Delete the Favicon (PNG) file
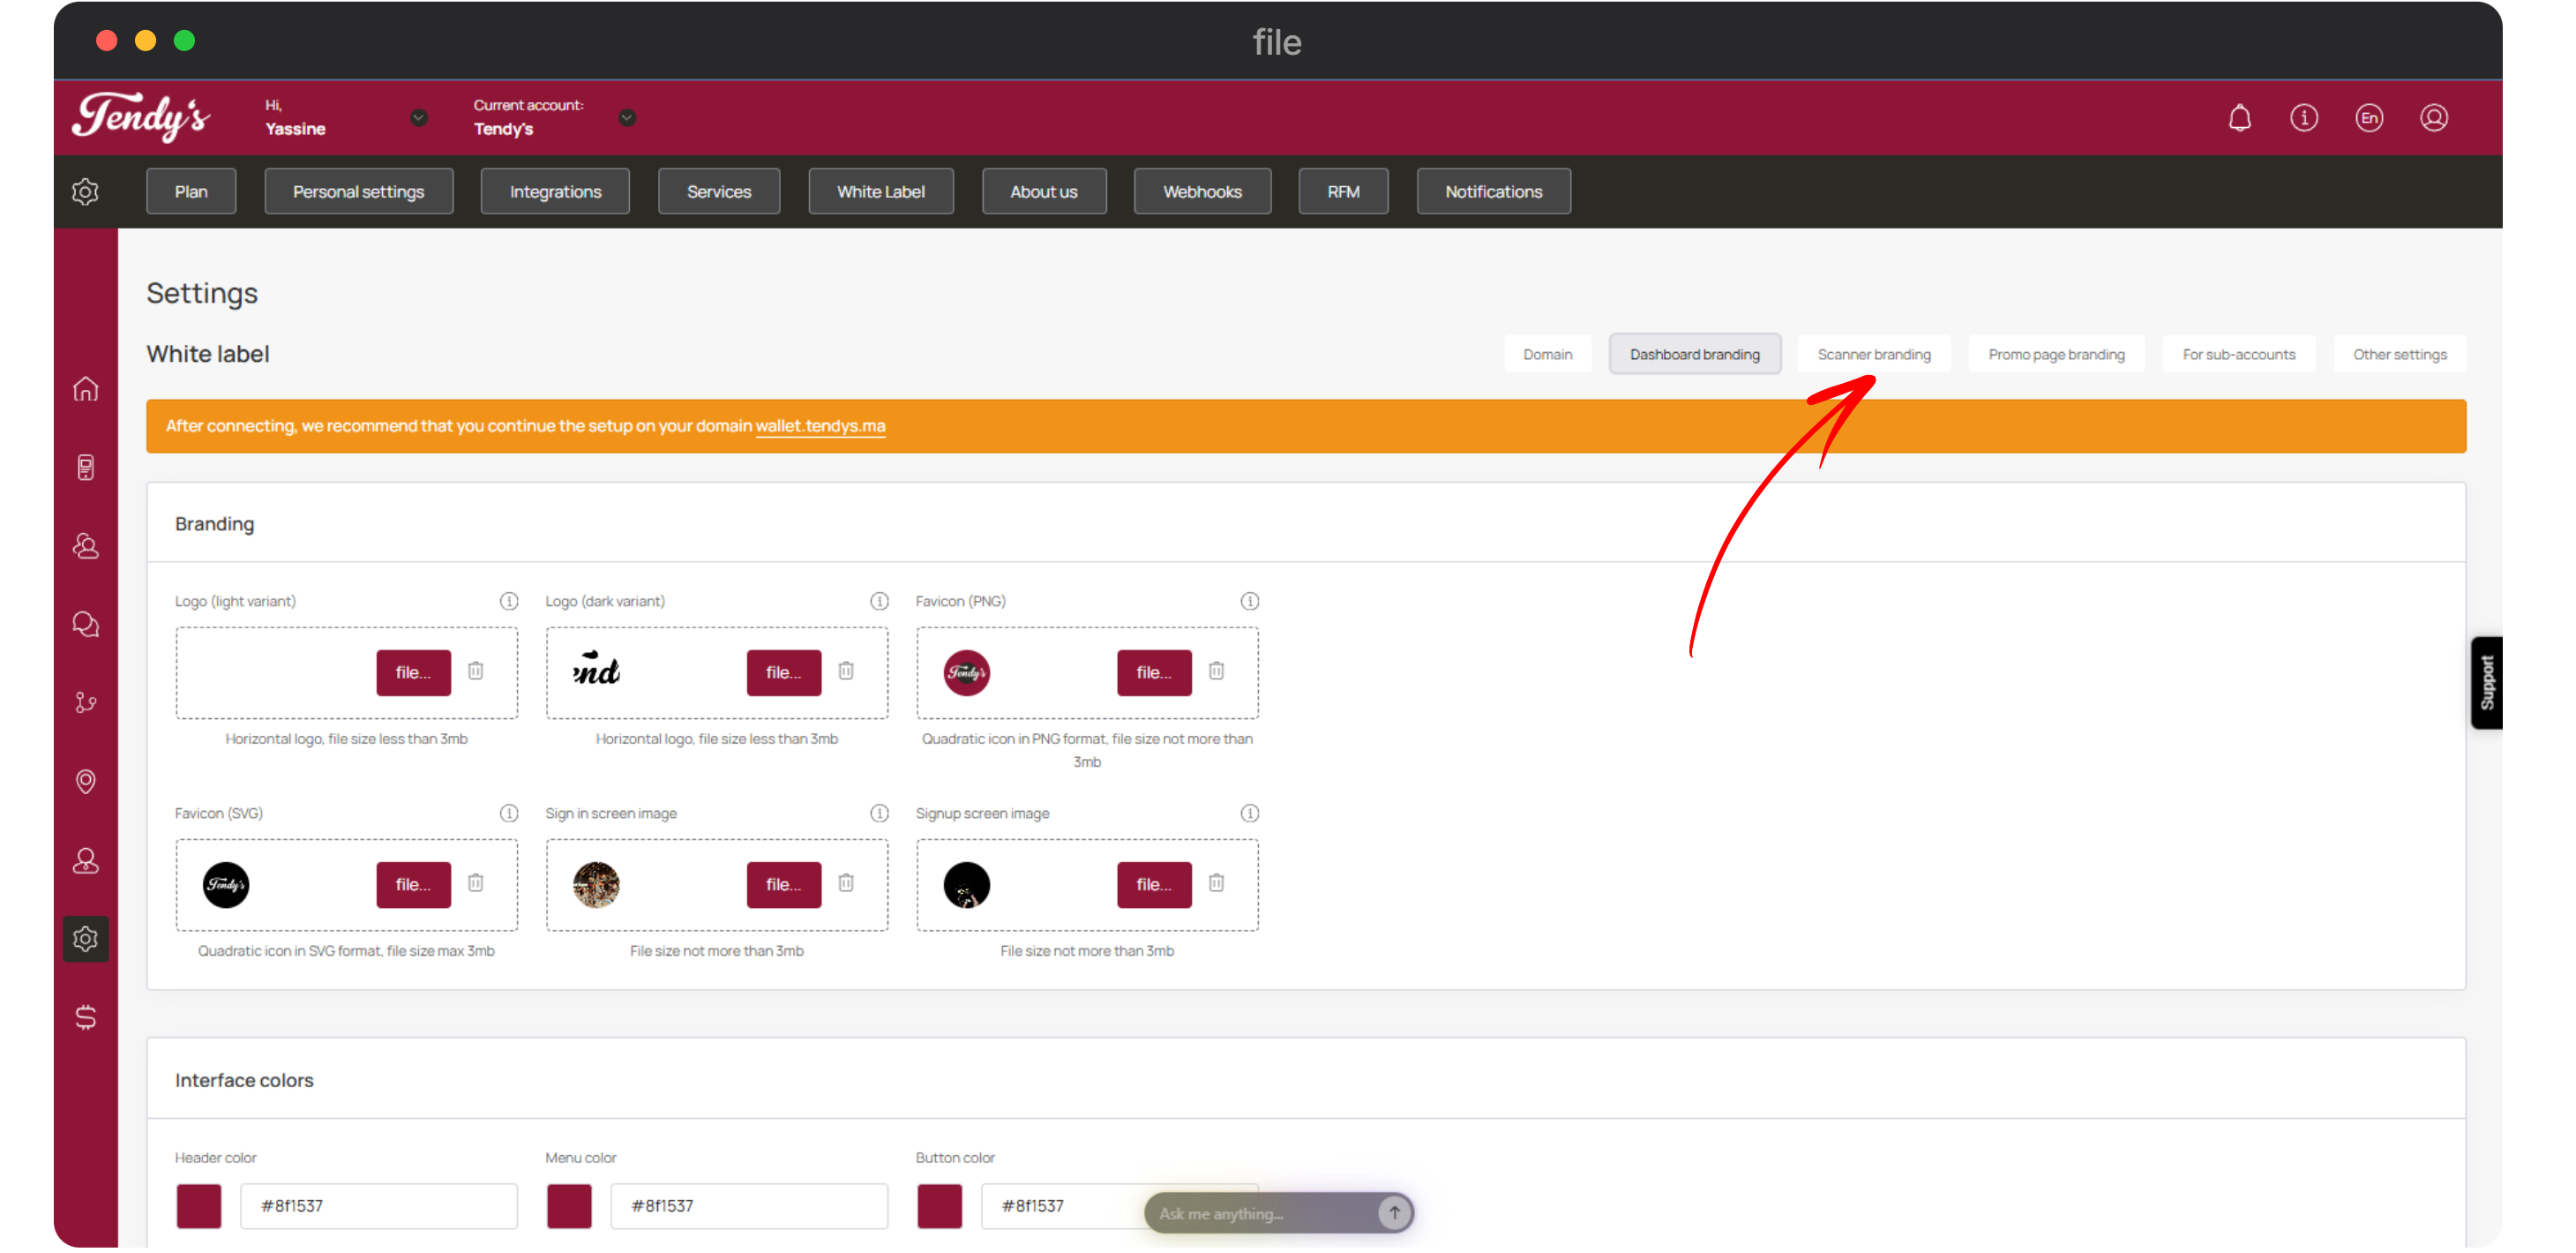The image size is (2576, 1253). point(1216,671)
